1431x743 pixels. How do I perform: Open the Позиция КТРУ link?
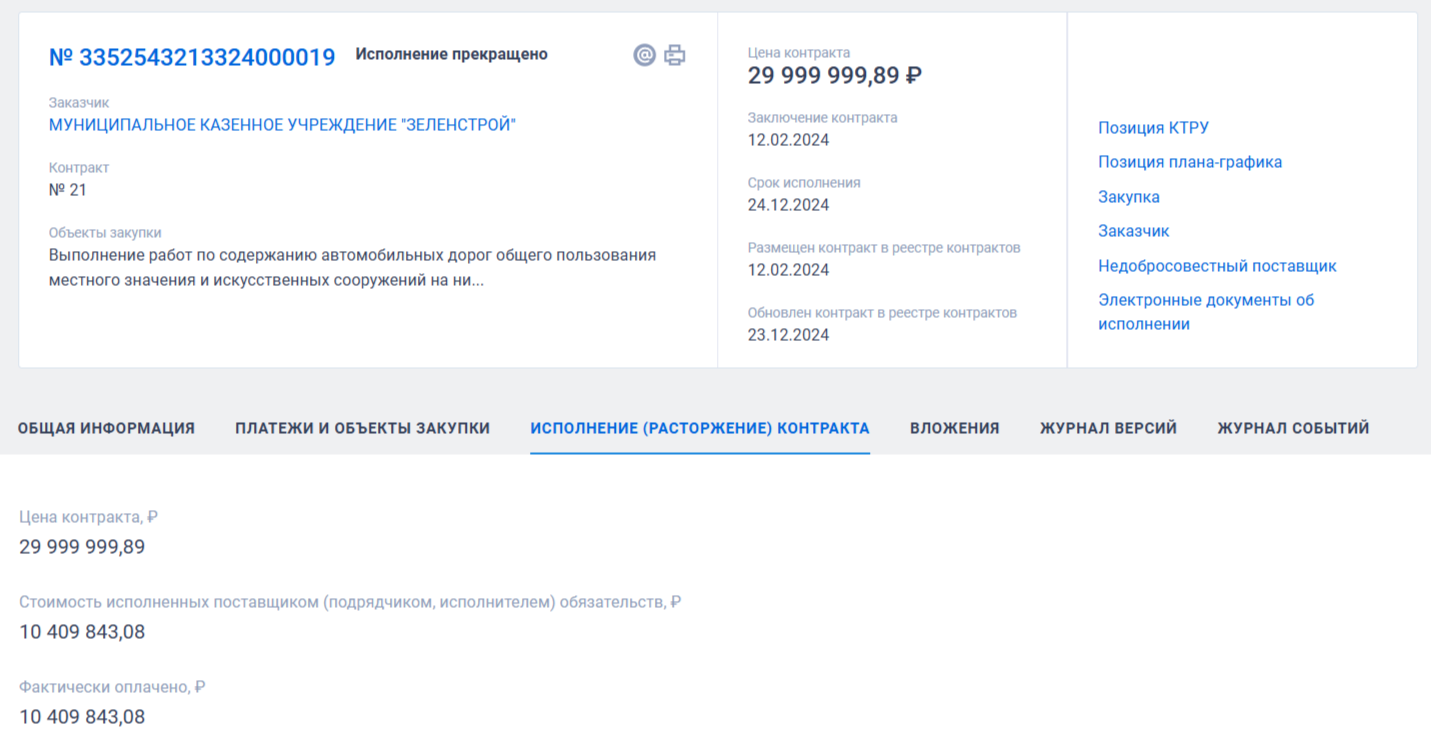(1154, 128)
